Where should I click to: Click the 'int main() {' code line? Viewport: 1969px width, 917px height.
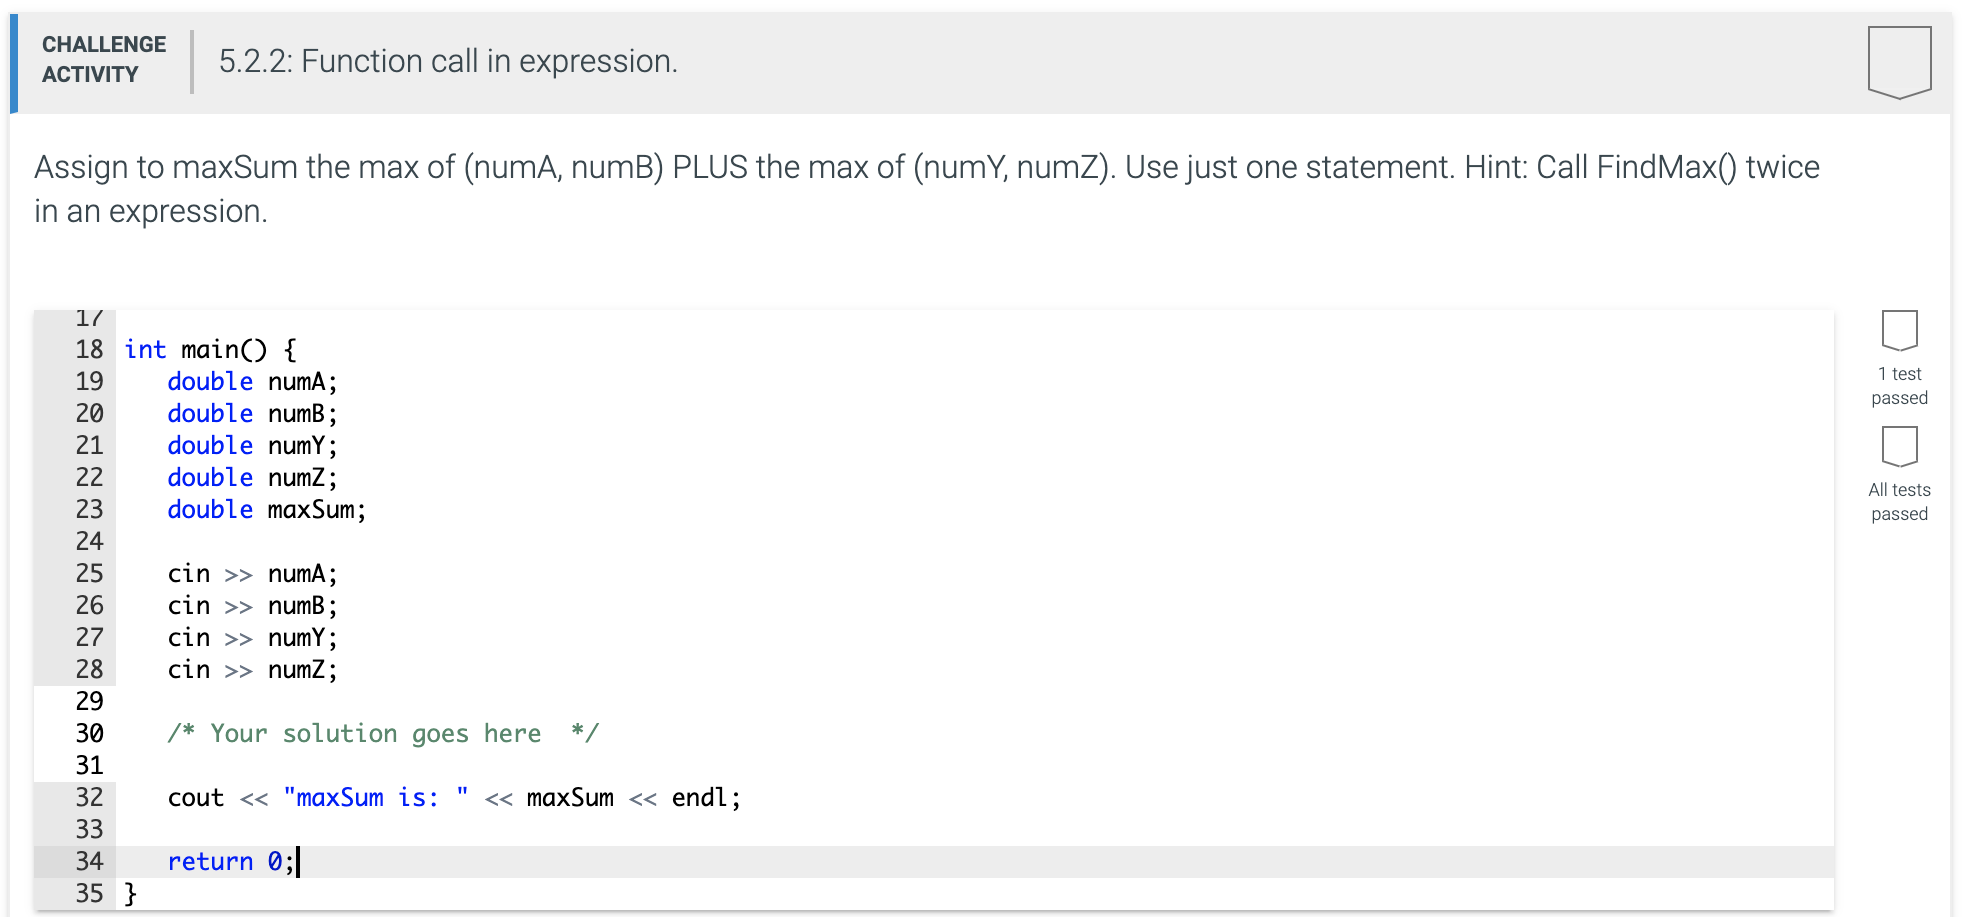tap(210, 349)
